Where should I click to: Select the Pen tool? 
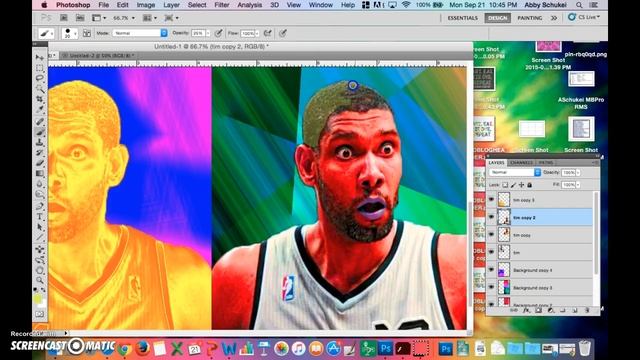pos(40,206)
